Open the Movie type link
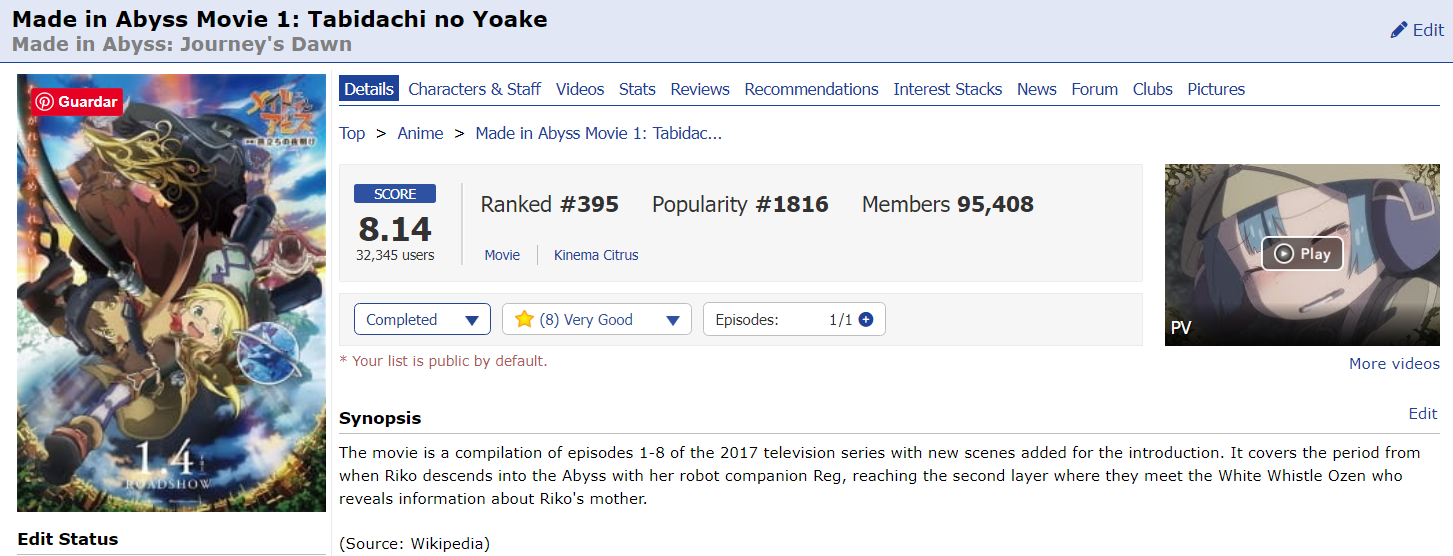Viewport: 1453px width, 556px height. (502, 255)
